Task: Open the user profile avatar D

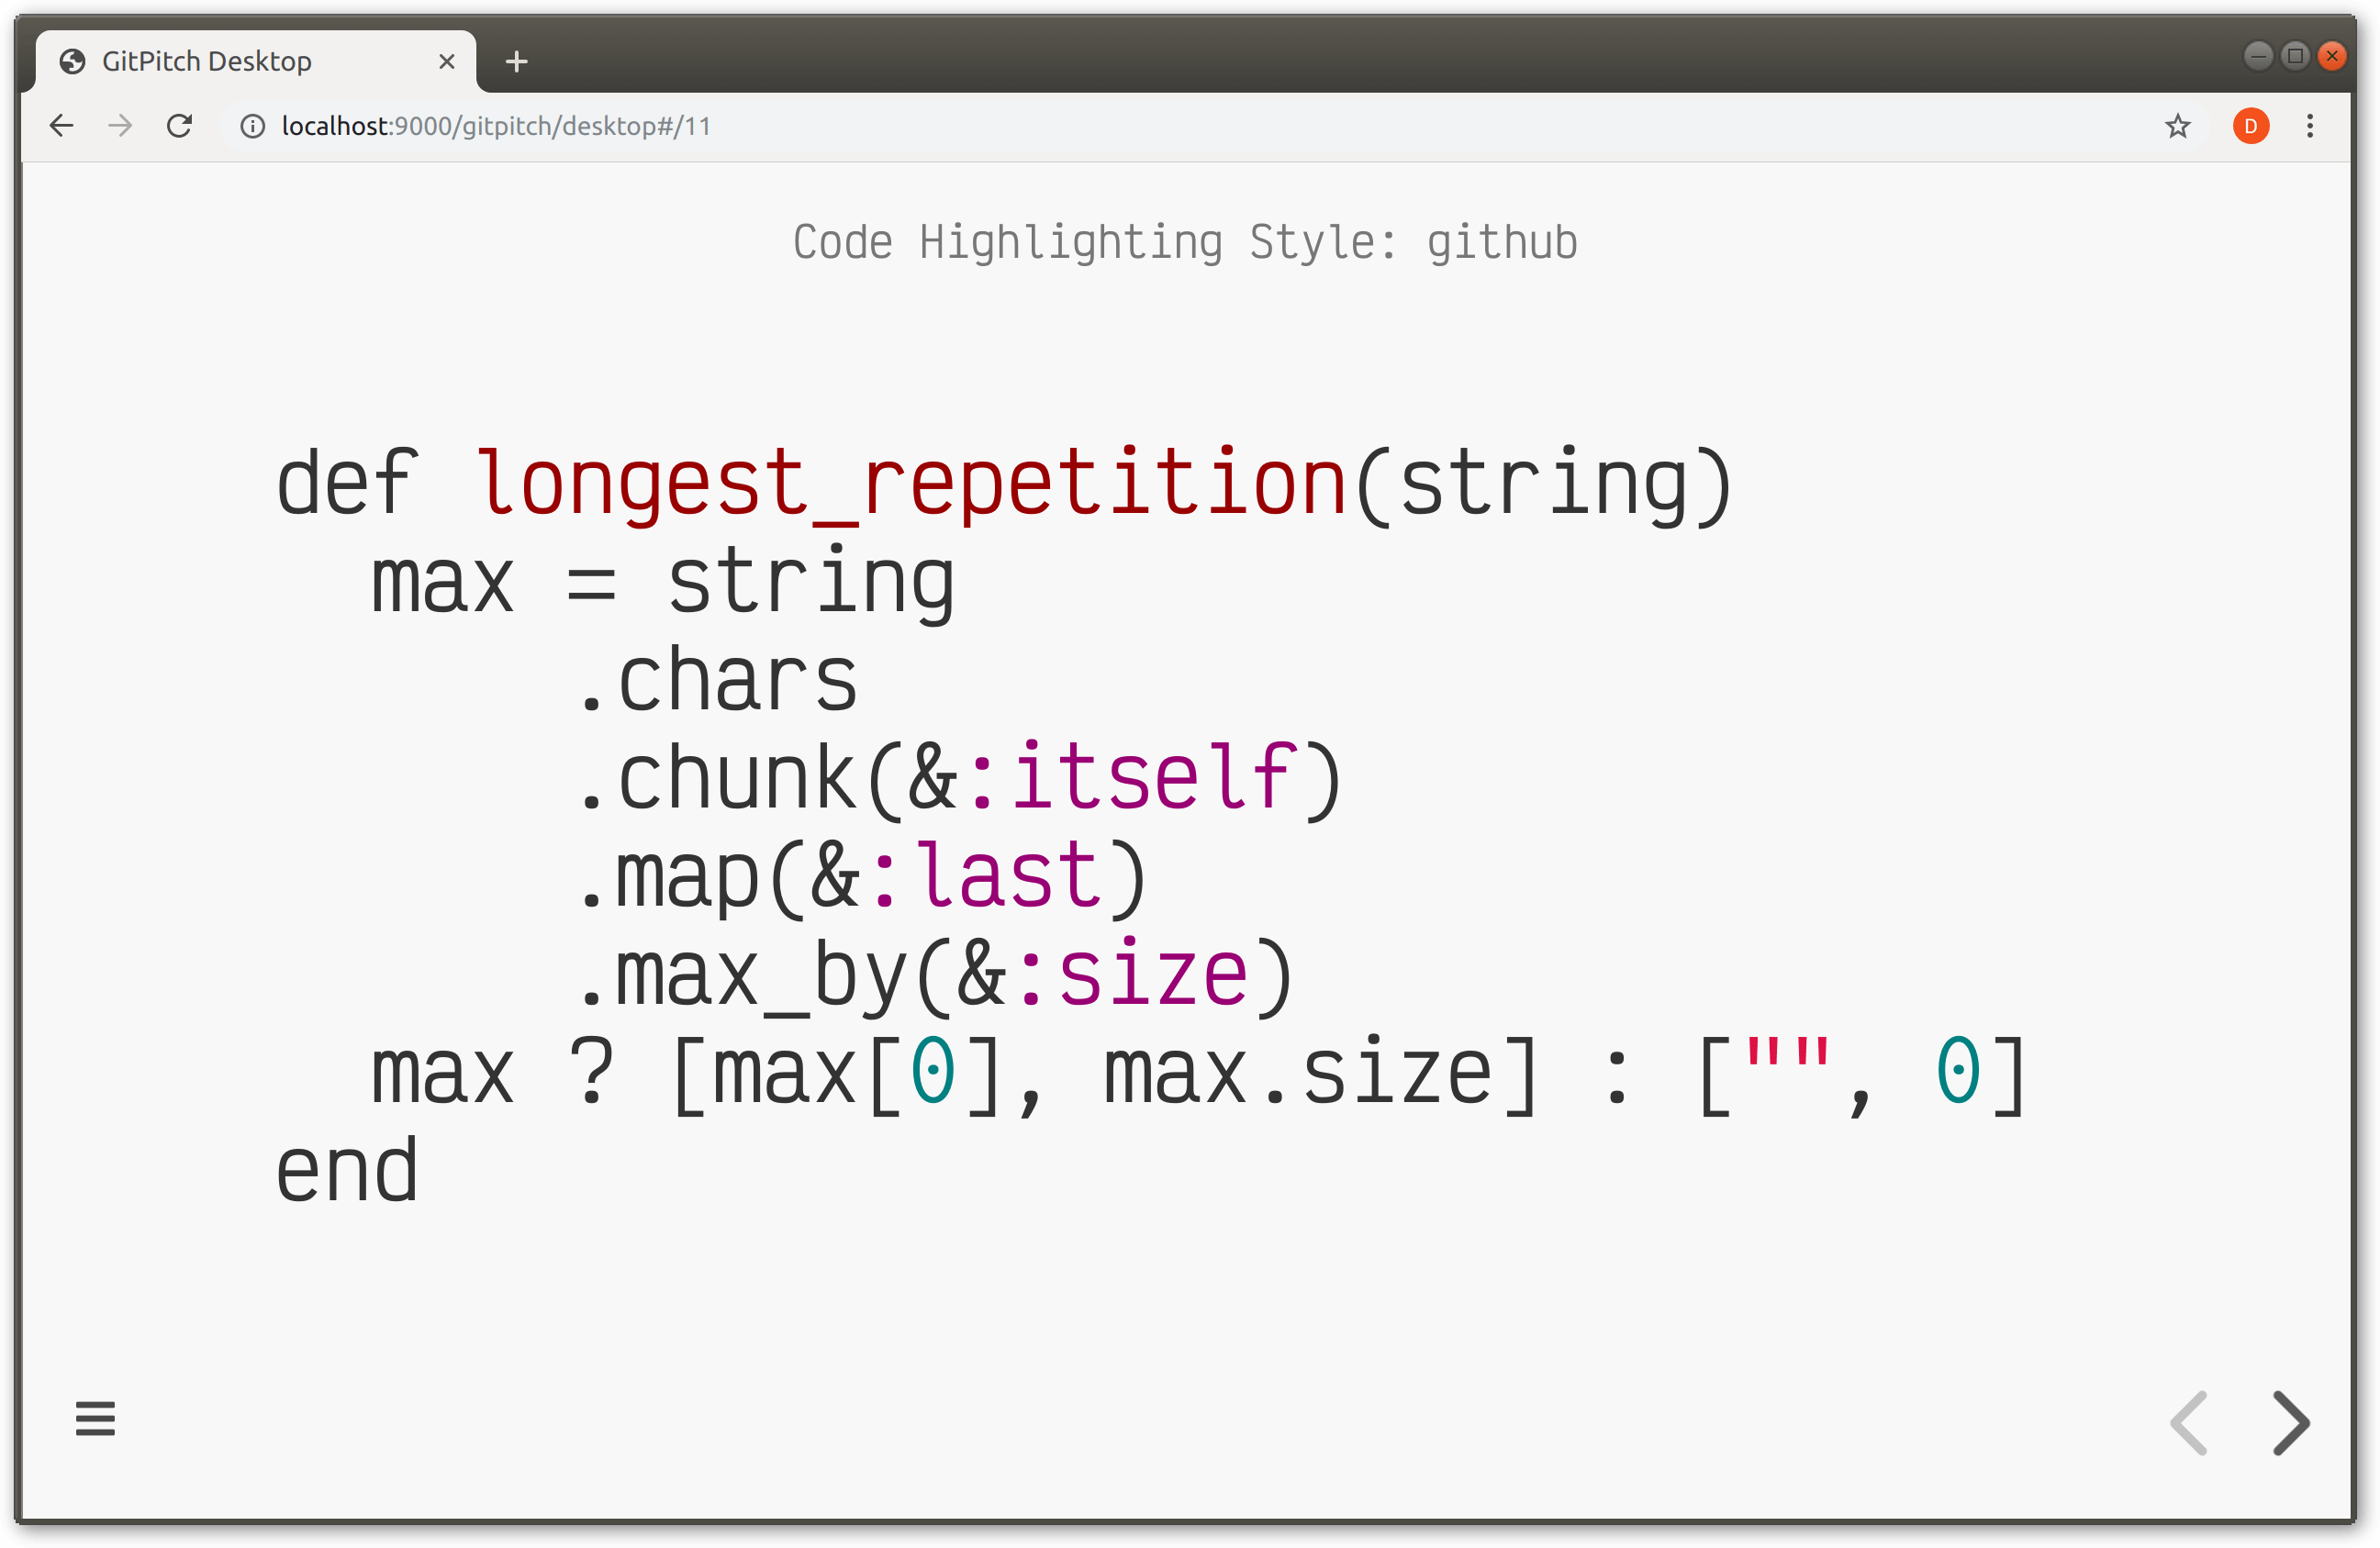Action: click(2250, 126)
